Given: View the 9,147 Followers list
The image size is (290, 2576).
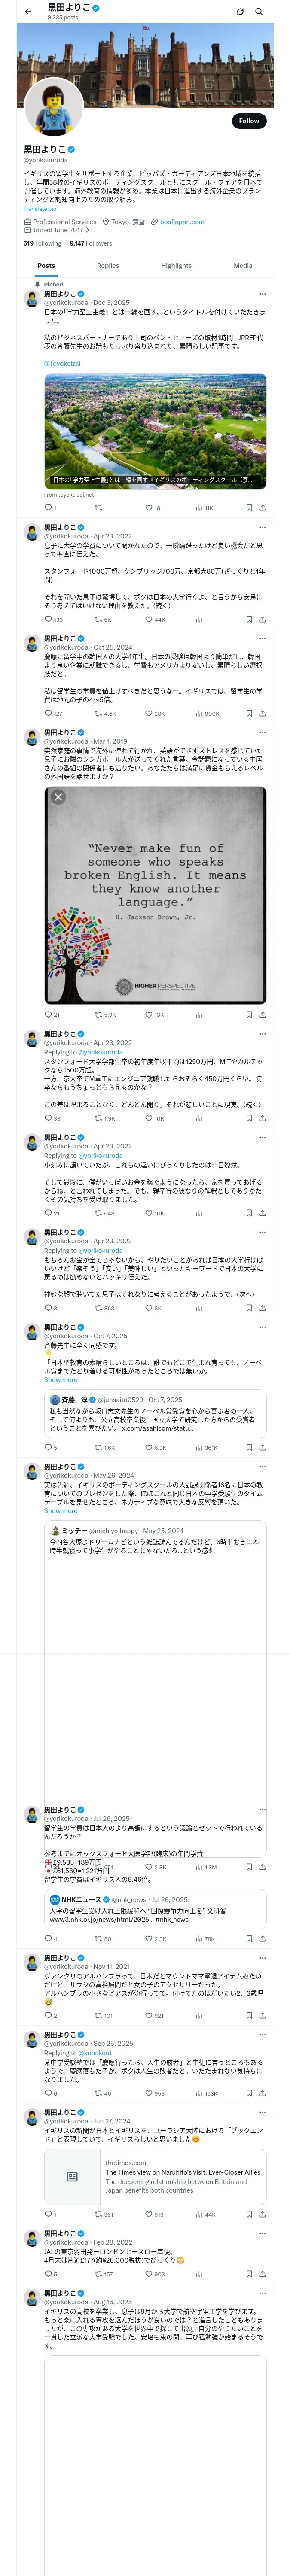Looking at the screenshot, I should [91, 243].
